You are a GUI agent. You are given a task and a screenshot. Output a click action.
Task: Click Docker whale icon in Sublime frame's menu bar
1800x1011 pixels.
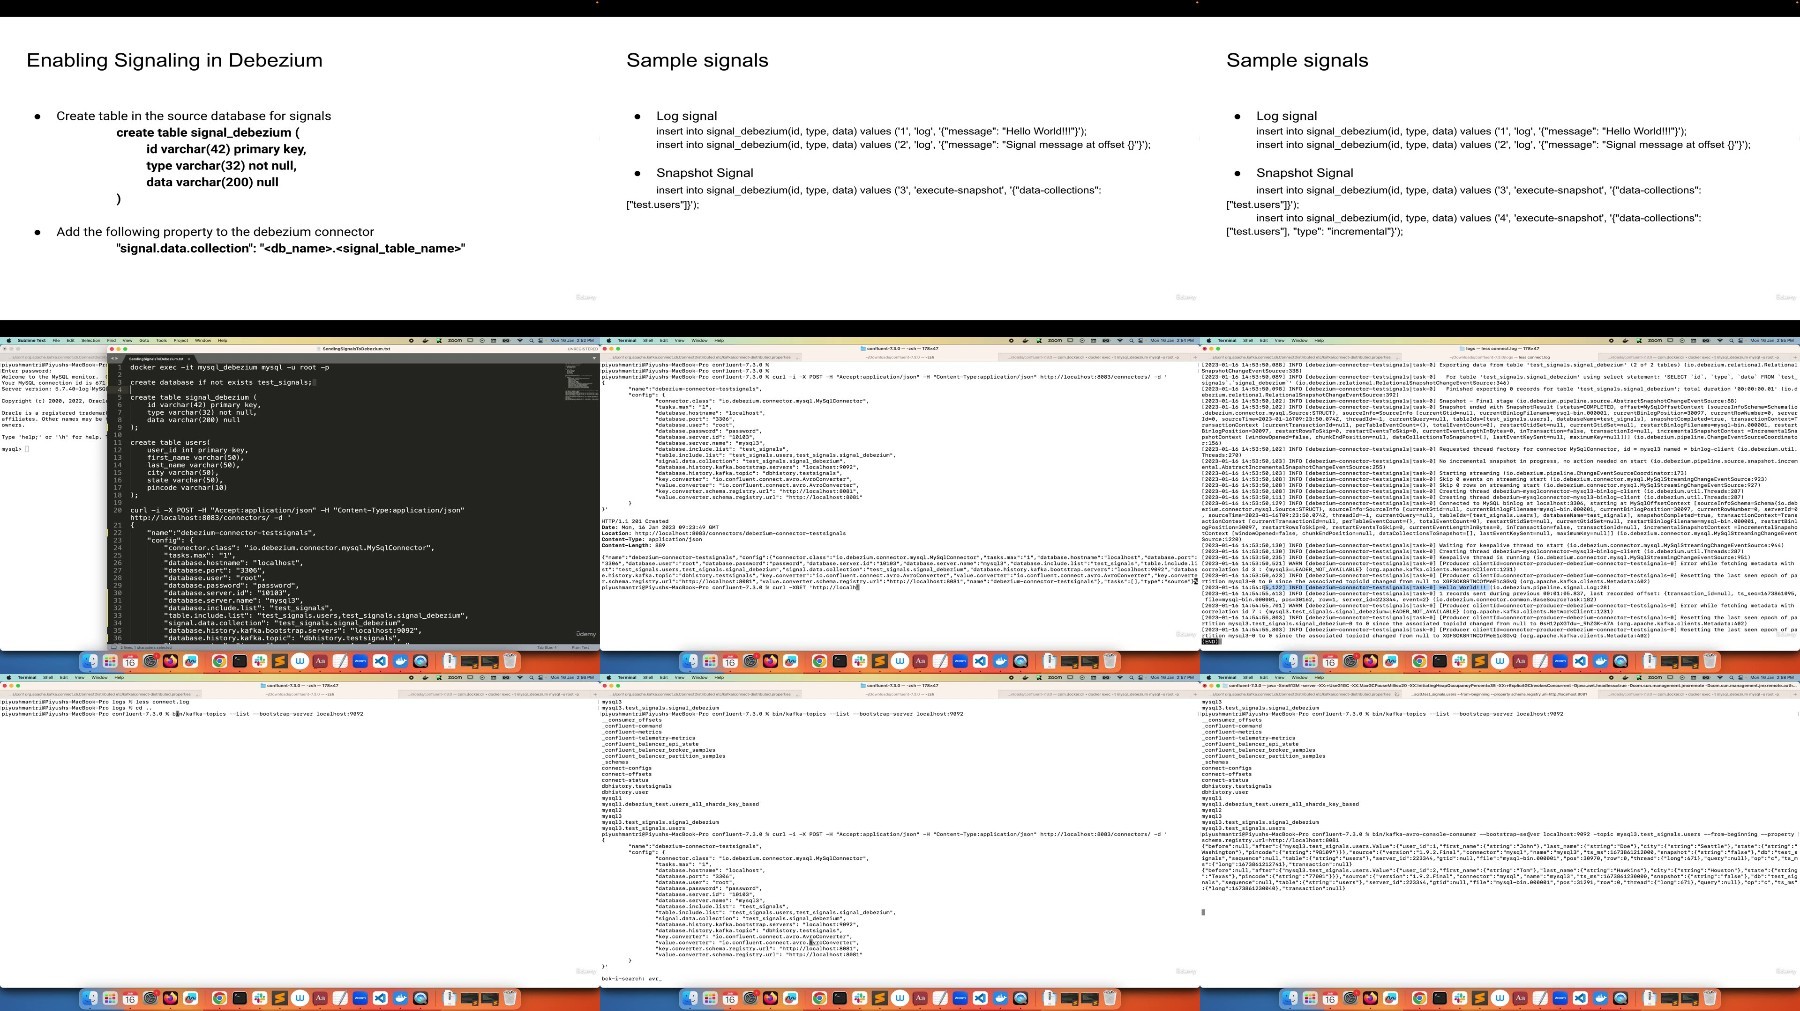[x=425, y=340]
